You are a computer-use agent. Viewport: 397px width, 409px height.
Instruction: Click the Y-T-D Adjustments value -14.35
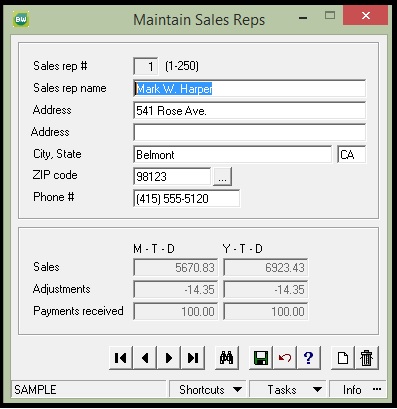click(x=266, y=289)
